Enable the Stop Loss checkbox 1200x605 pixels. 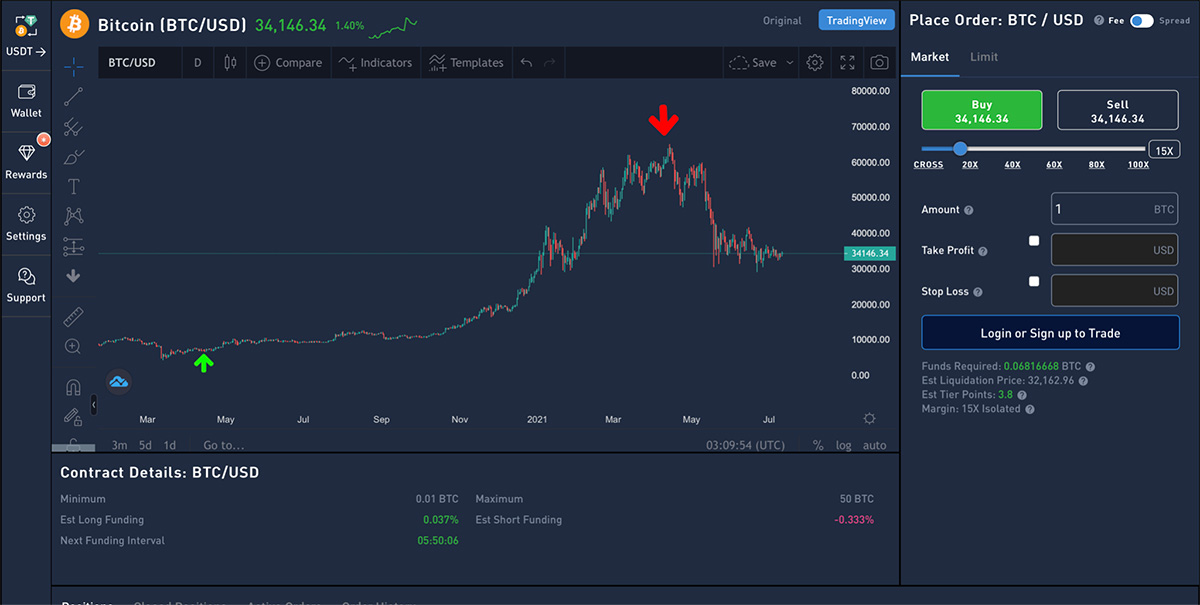[x=1034, y=282]
